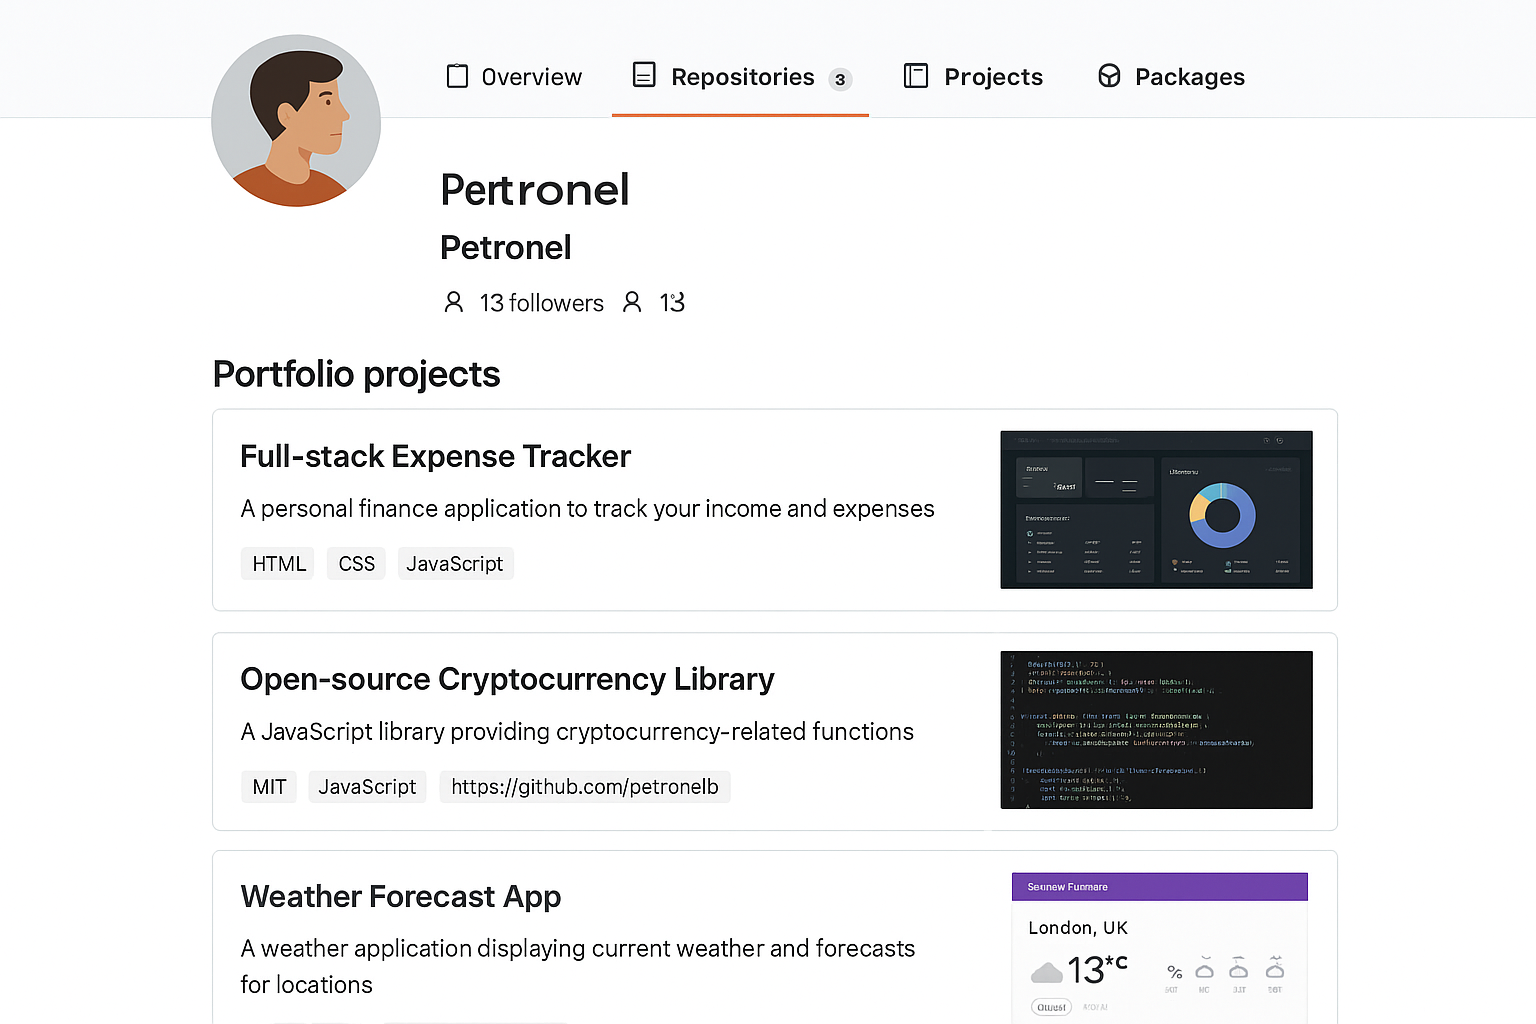Click the followers person icon
Viewport: 1536px width, 1024px height.
(455, 301)
